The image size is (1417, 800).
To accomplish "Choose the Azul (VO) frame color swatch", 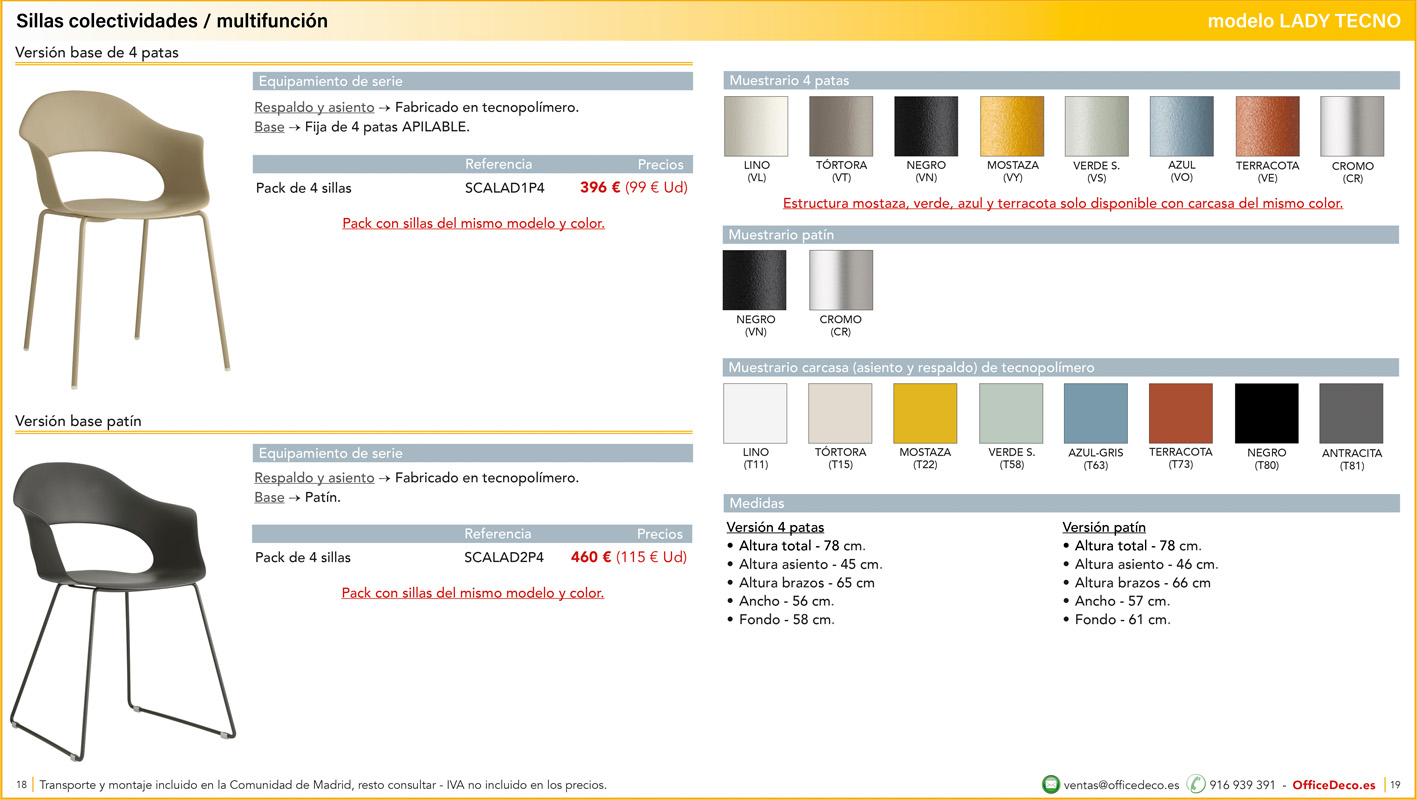I will pyautogui.click(x=1181, y=127).
